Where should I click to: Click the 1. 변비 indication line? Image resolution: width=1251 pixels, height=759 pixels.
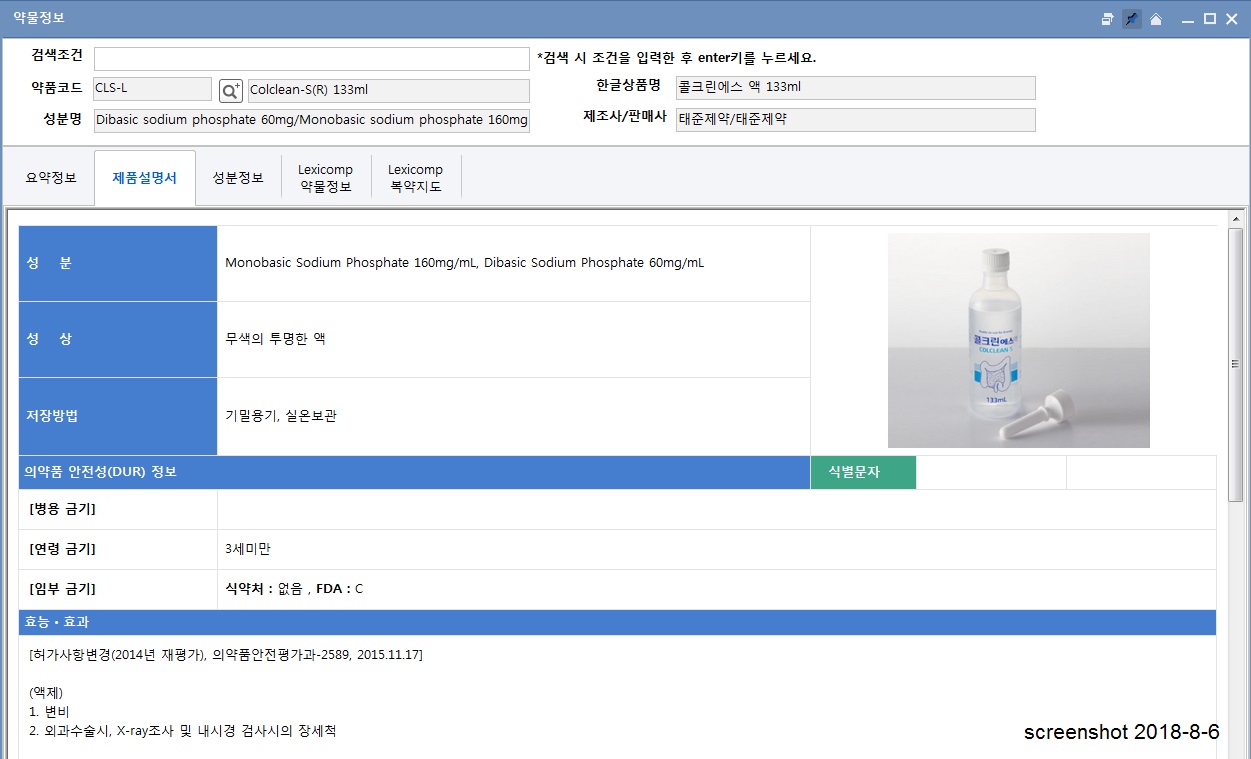(47, 711)
